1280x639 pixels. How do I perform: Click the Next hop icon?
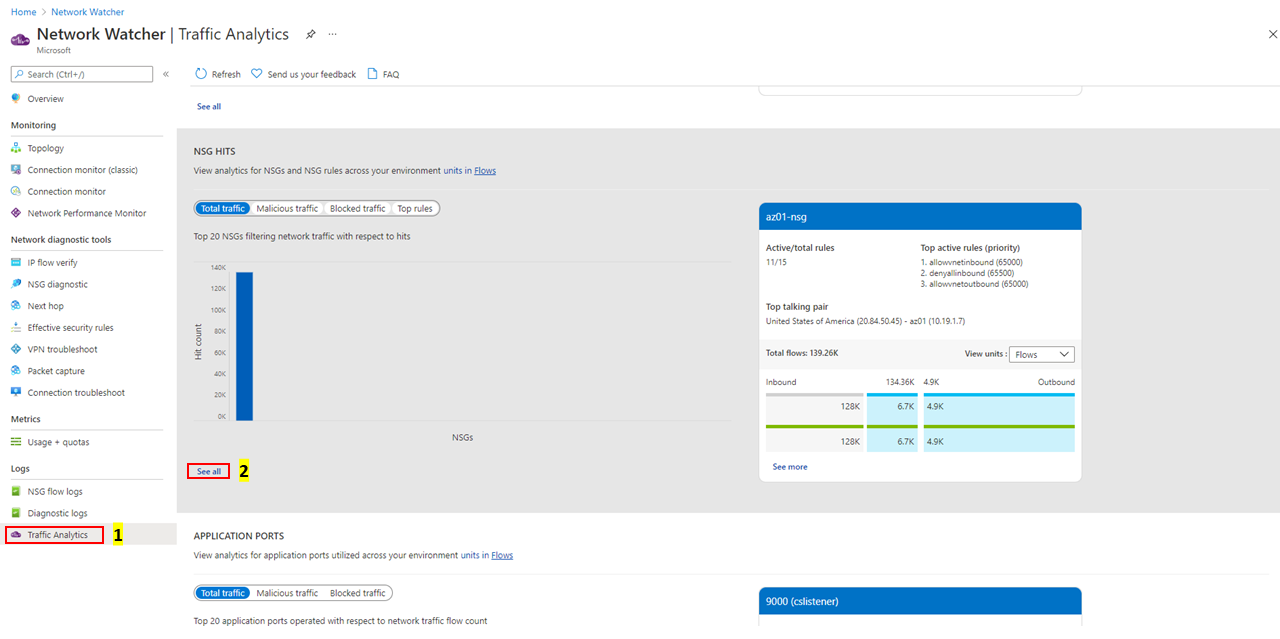click(16, 306)
